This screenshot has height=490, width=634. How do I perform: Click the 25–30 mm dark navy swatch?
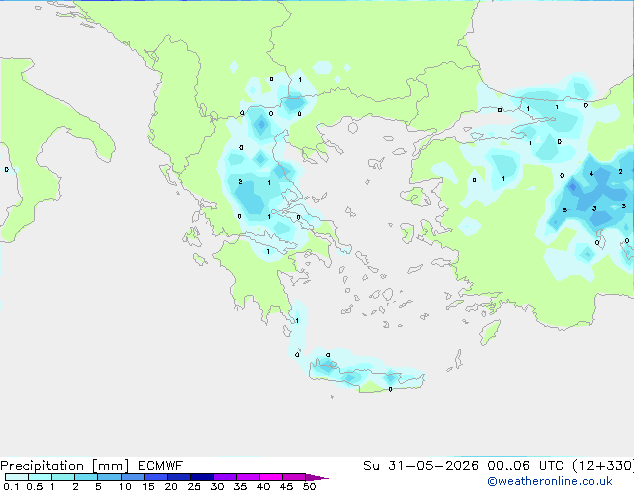tap(201, 477)
